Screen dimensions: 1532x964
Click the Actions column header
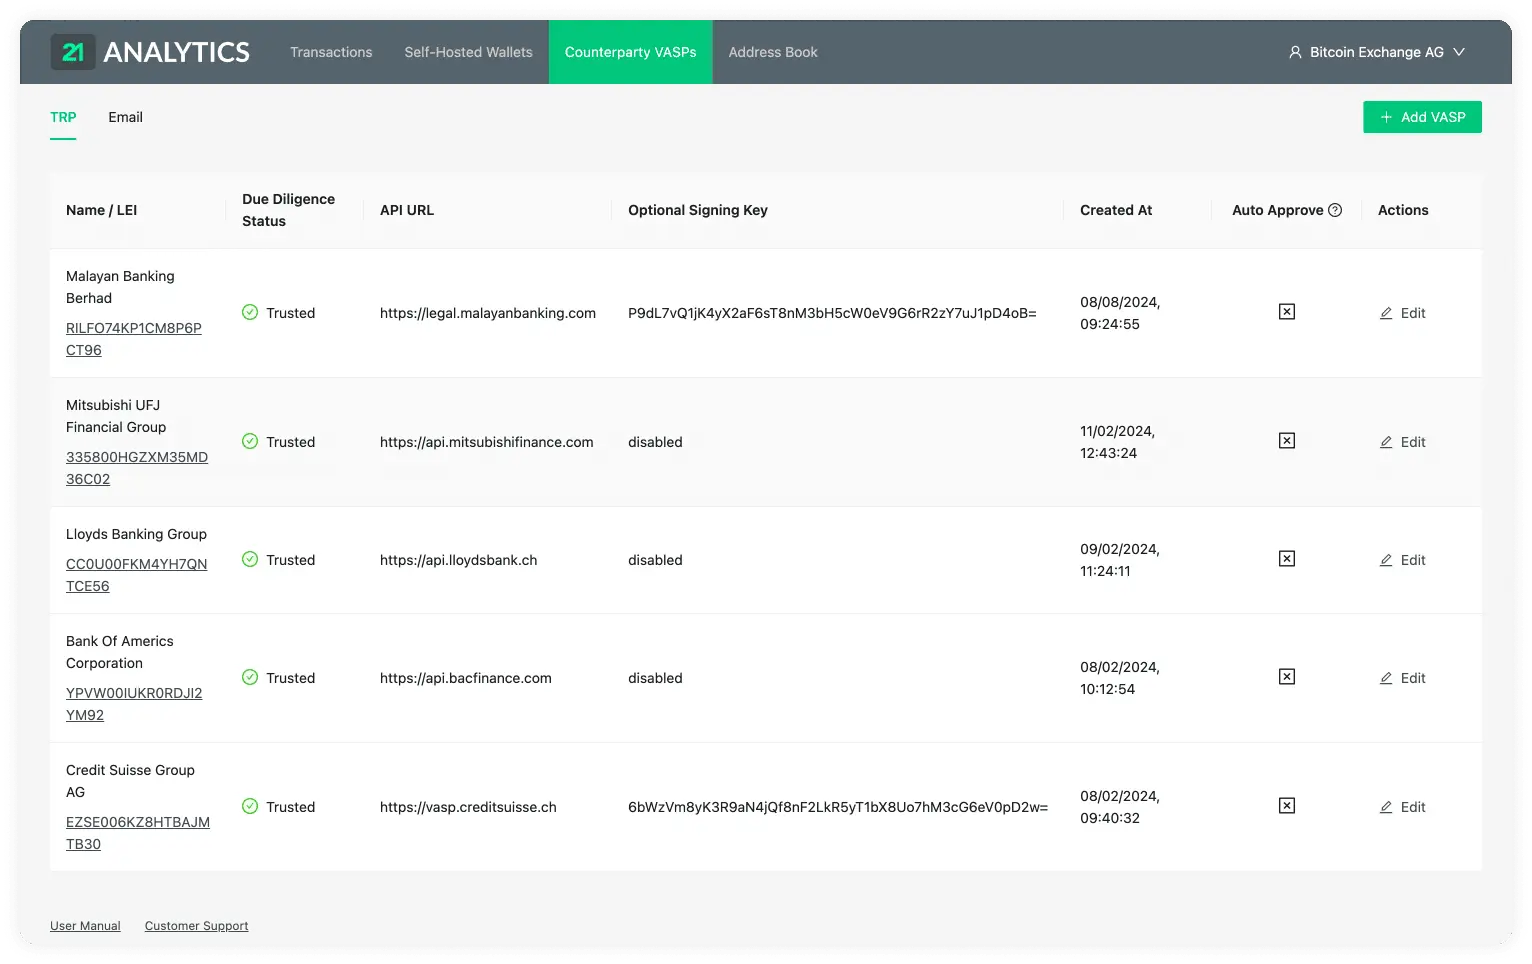pos(1403,210)
